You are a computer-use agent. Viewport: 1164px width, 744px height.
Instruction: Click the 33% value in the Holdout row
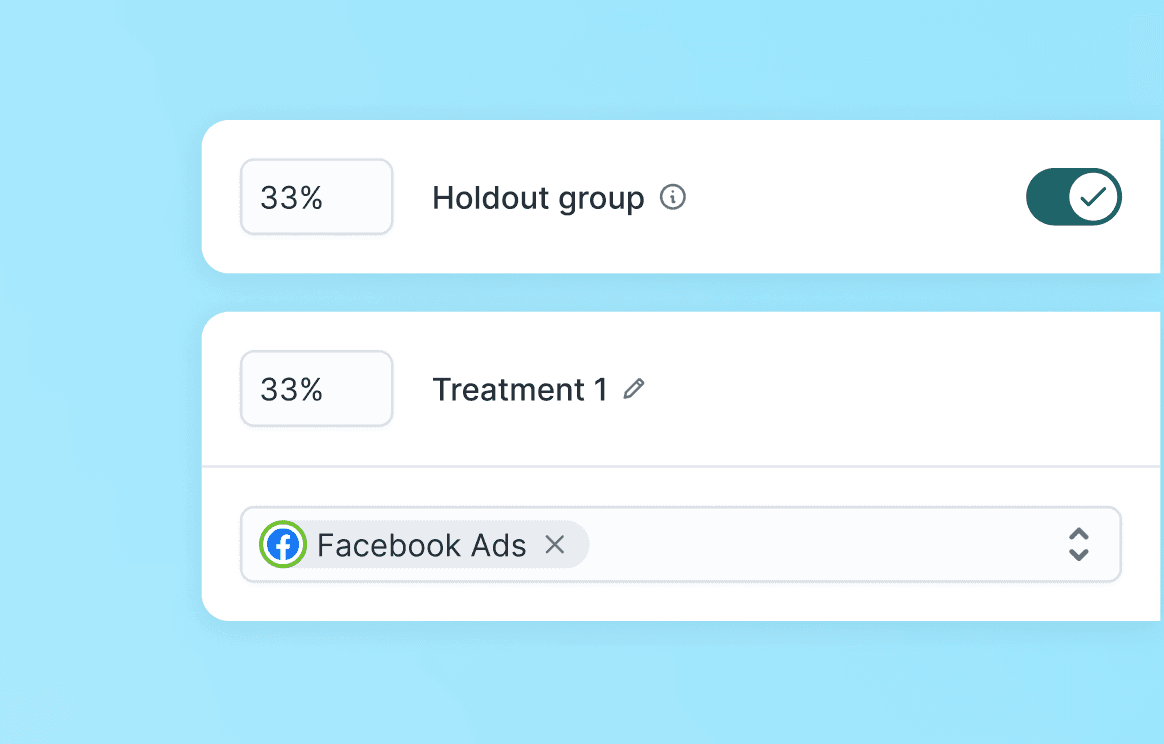click(291, 198)
